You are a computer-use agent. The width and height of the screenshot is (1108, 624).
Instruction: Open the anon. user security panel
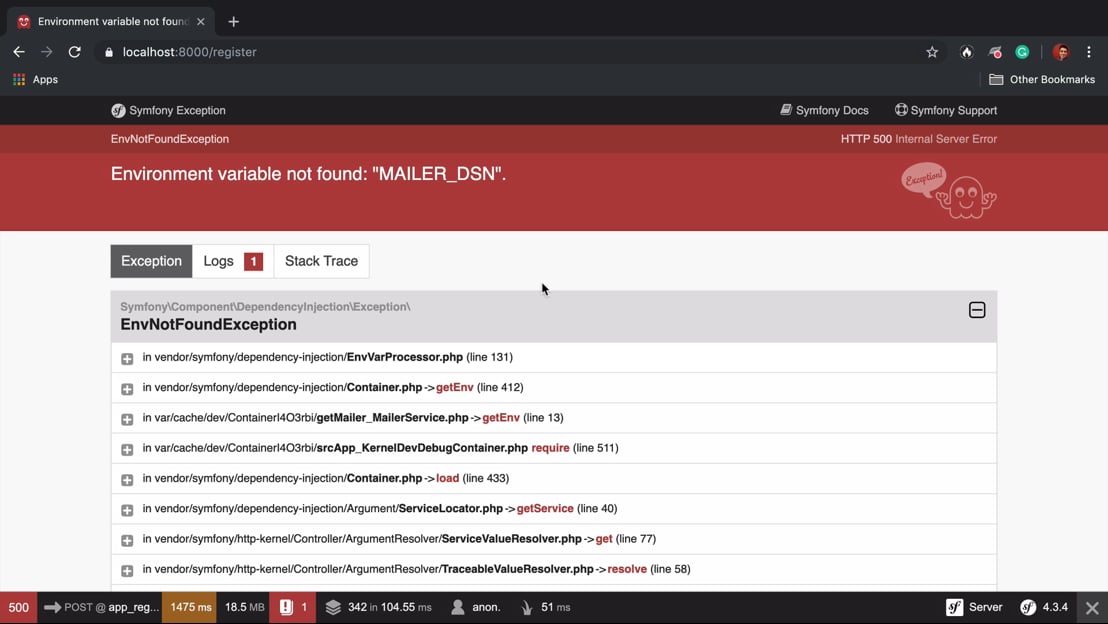coord(476,607)
